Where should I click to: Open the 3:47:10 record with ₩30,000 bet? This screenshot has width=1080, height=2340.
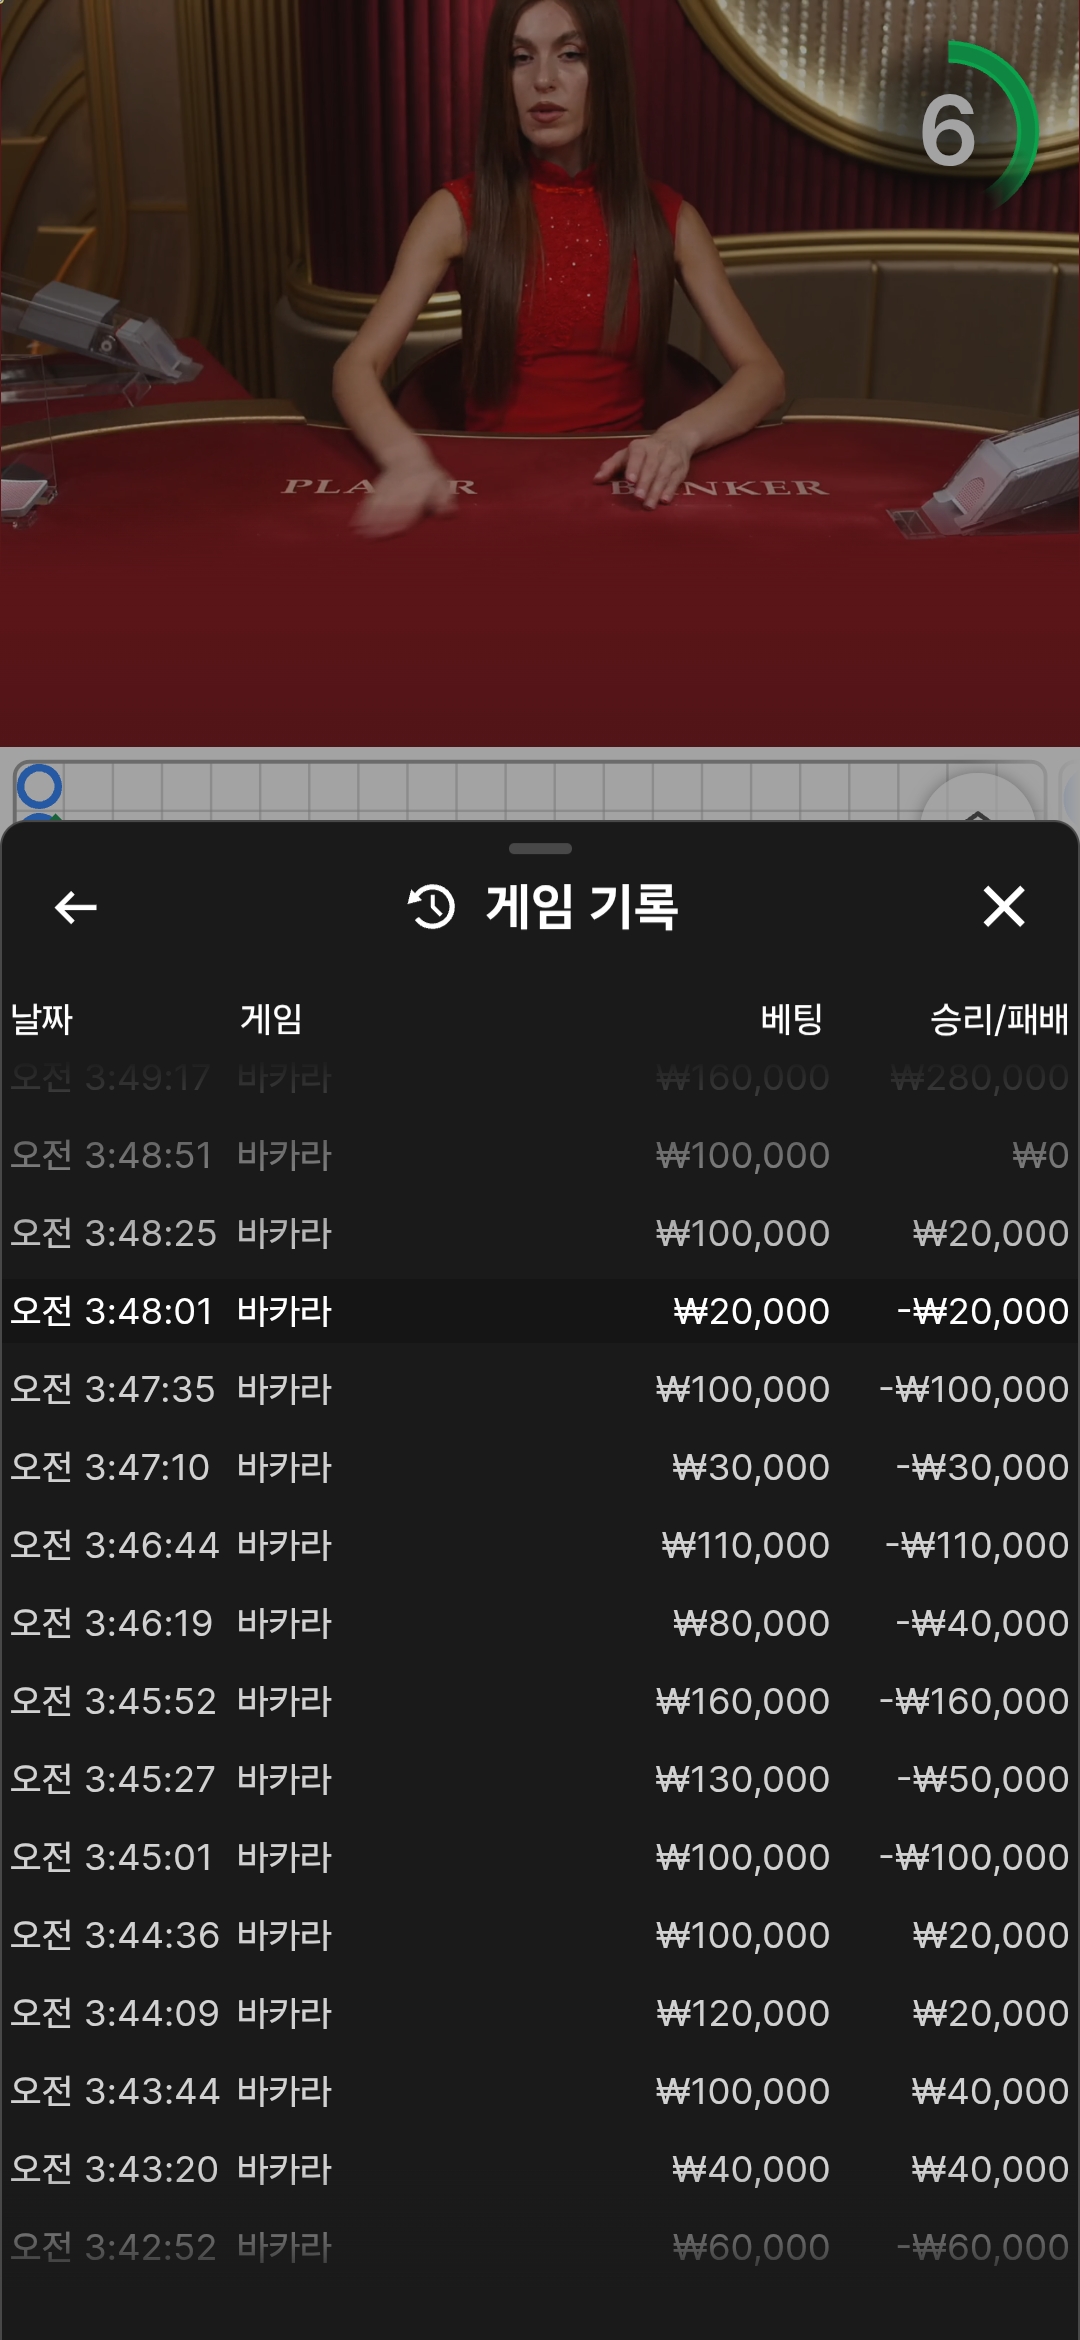tap(540, 1467)
